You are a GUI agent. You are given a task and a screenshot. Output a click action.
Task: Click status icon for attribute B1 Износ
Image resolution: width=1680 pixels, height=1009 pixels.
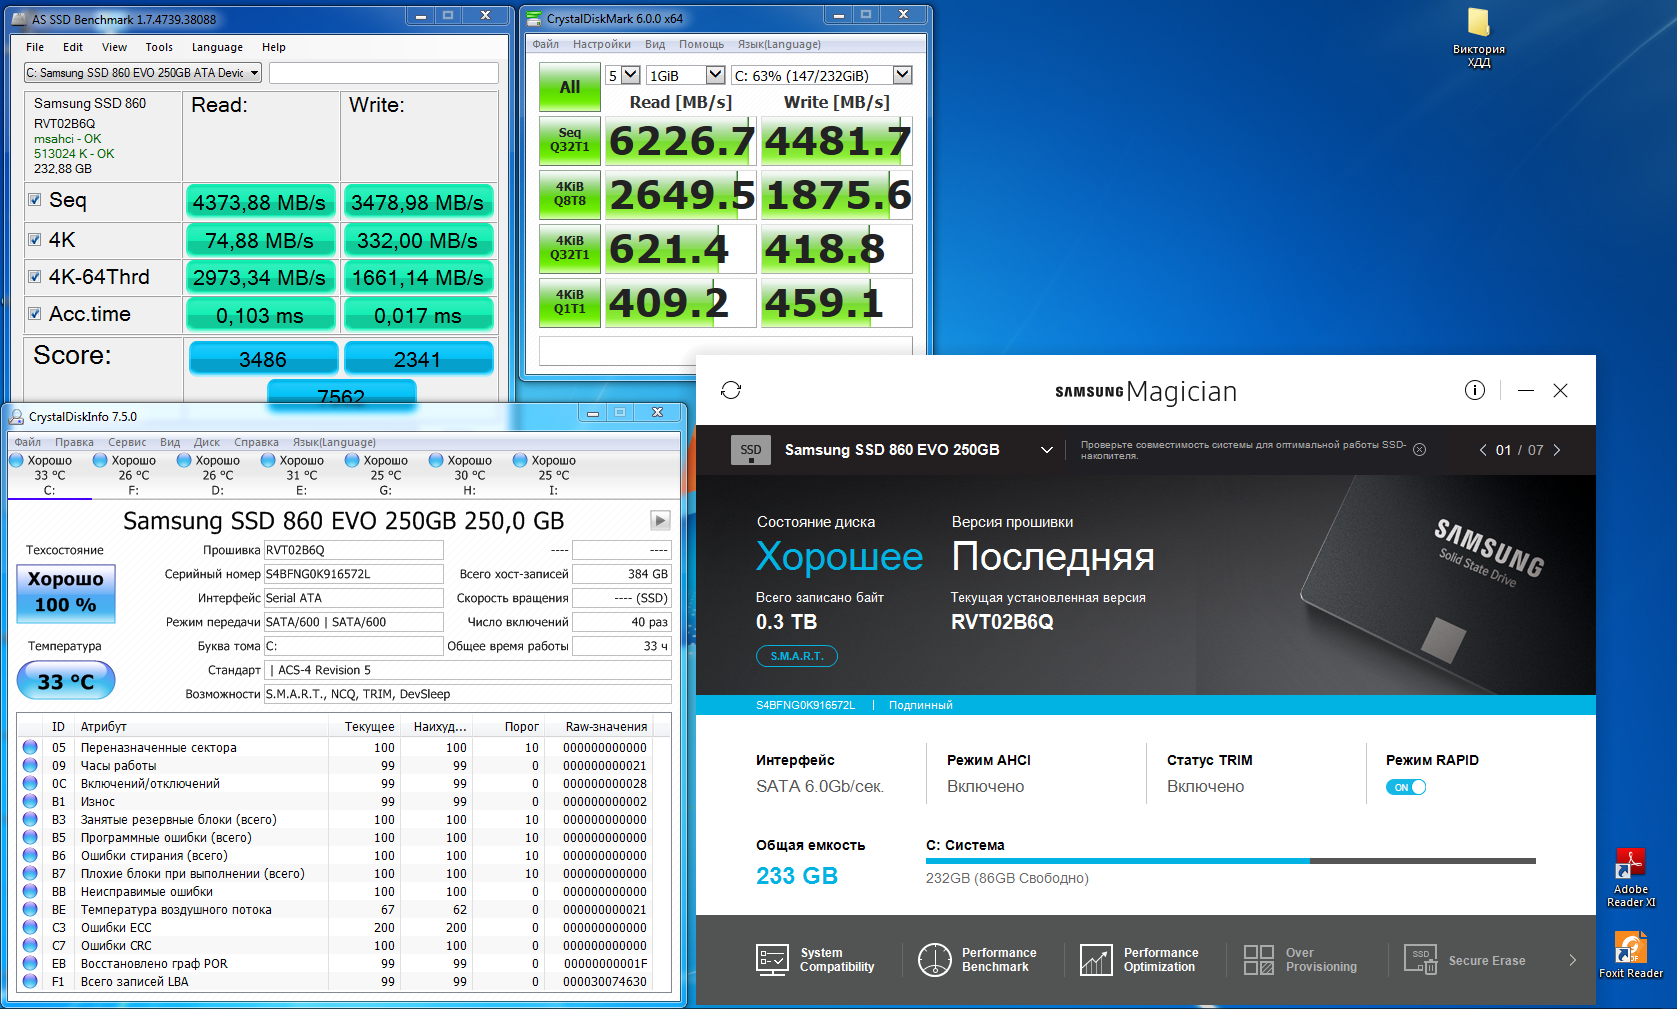30,801
